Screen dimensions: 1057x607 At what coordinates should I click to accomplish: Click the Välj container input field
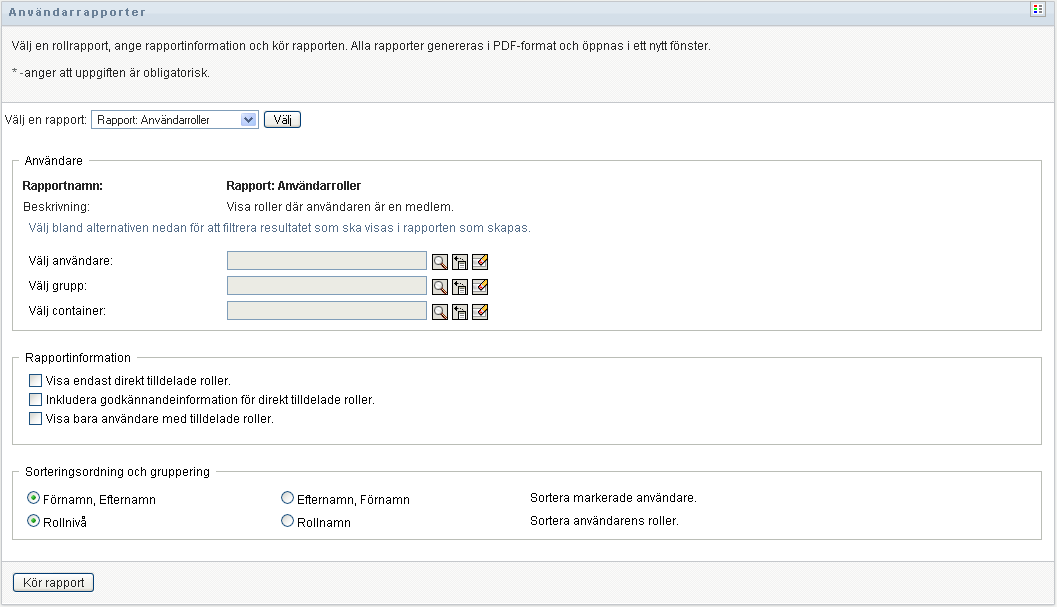click(x=327, y=311)
